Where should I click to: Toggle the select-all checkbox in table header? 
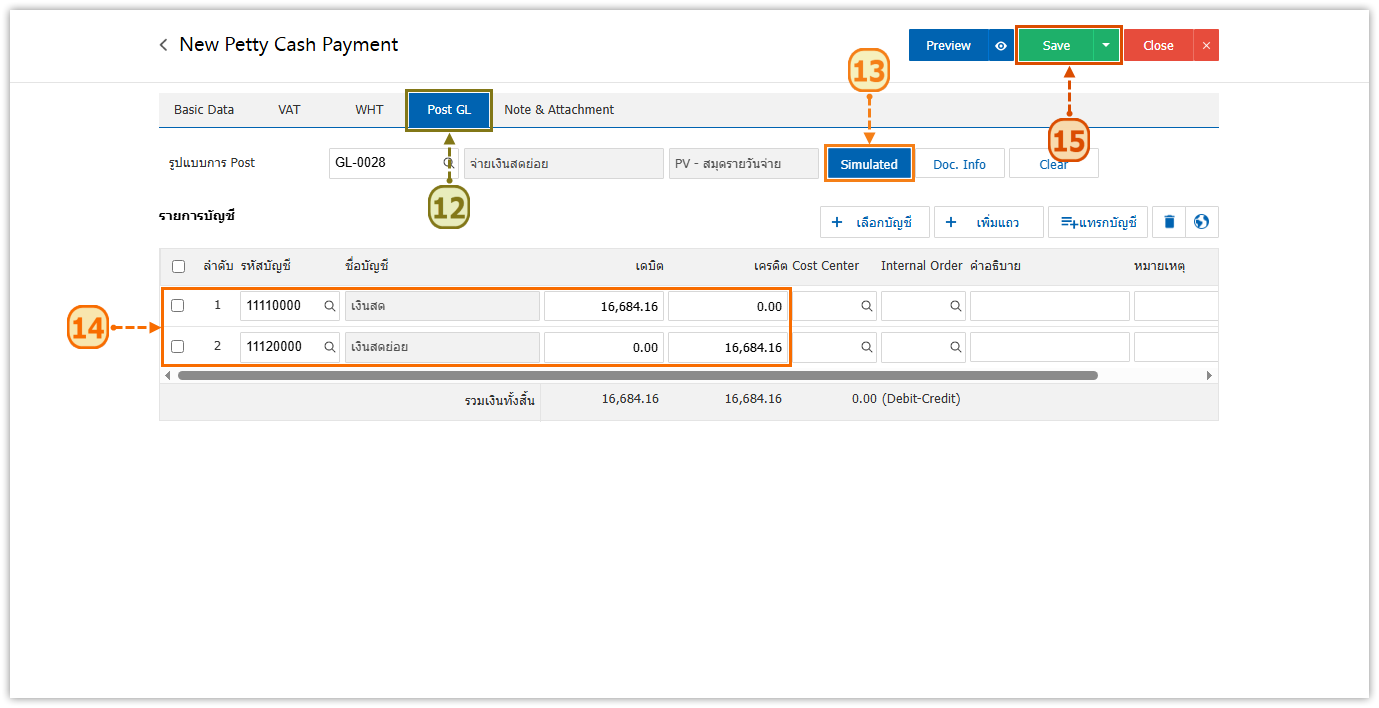coord(178,267)
